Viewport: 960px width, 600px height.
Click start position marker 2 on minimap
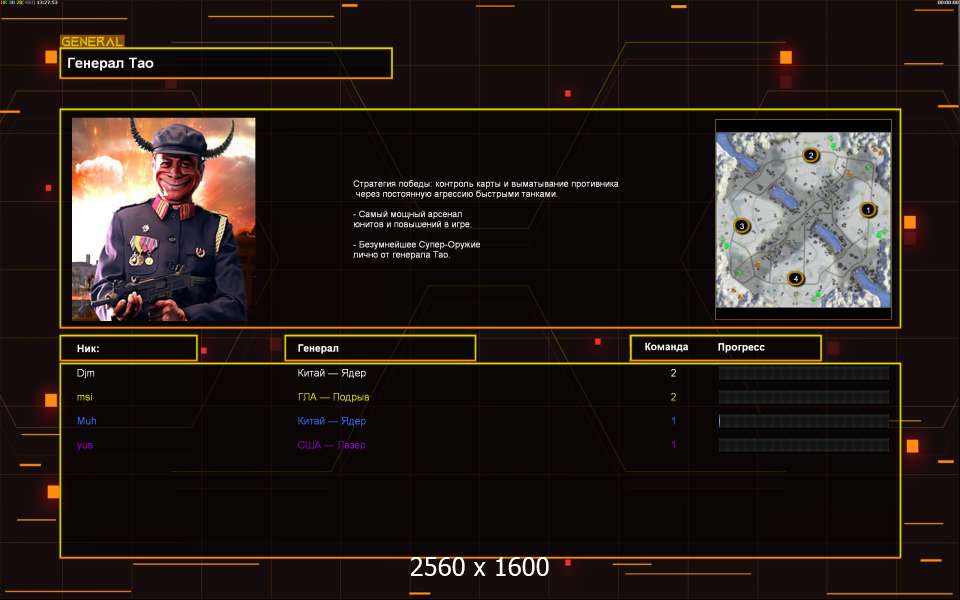point(811,155)
